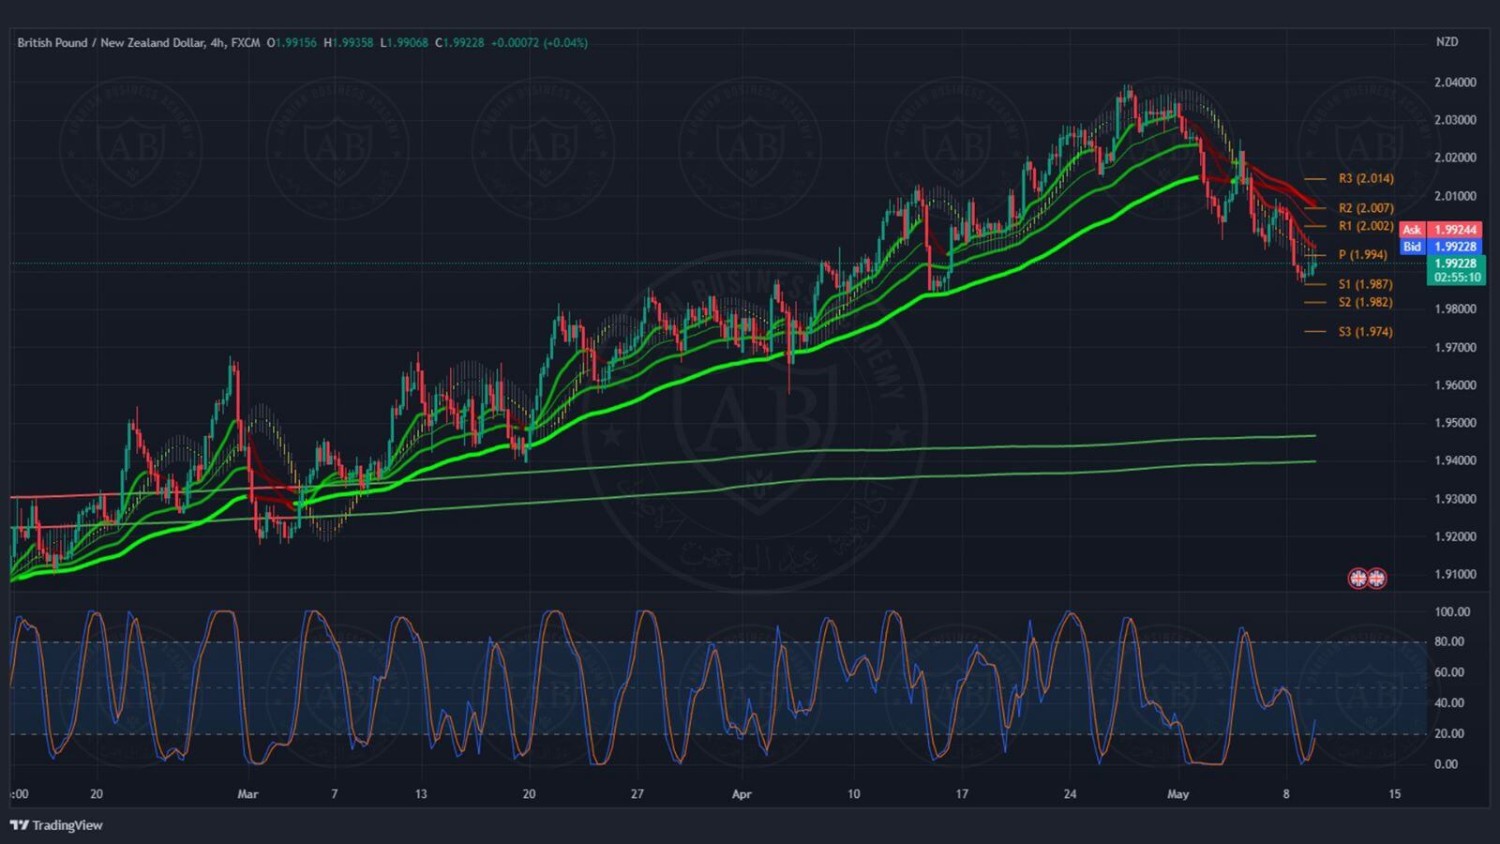Click the 2.04000 price axis label
The width and height of the screenshot is (1500, 844).
1455,82
